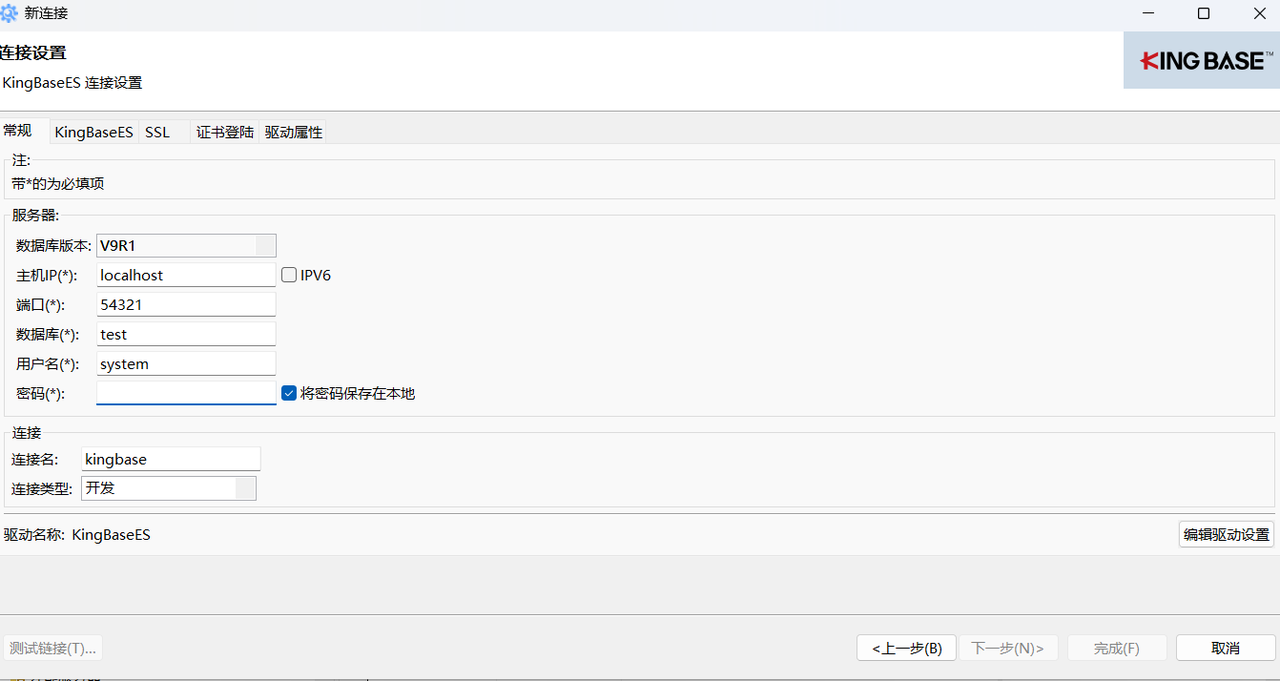Viewport: 1280px width, 681px height.
Task: Click the 完成(F) button
Action: pyautogui.click(x=1117, y=648)
